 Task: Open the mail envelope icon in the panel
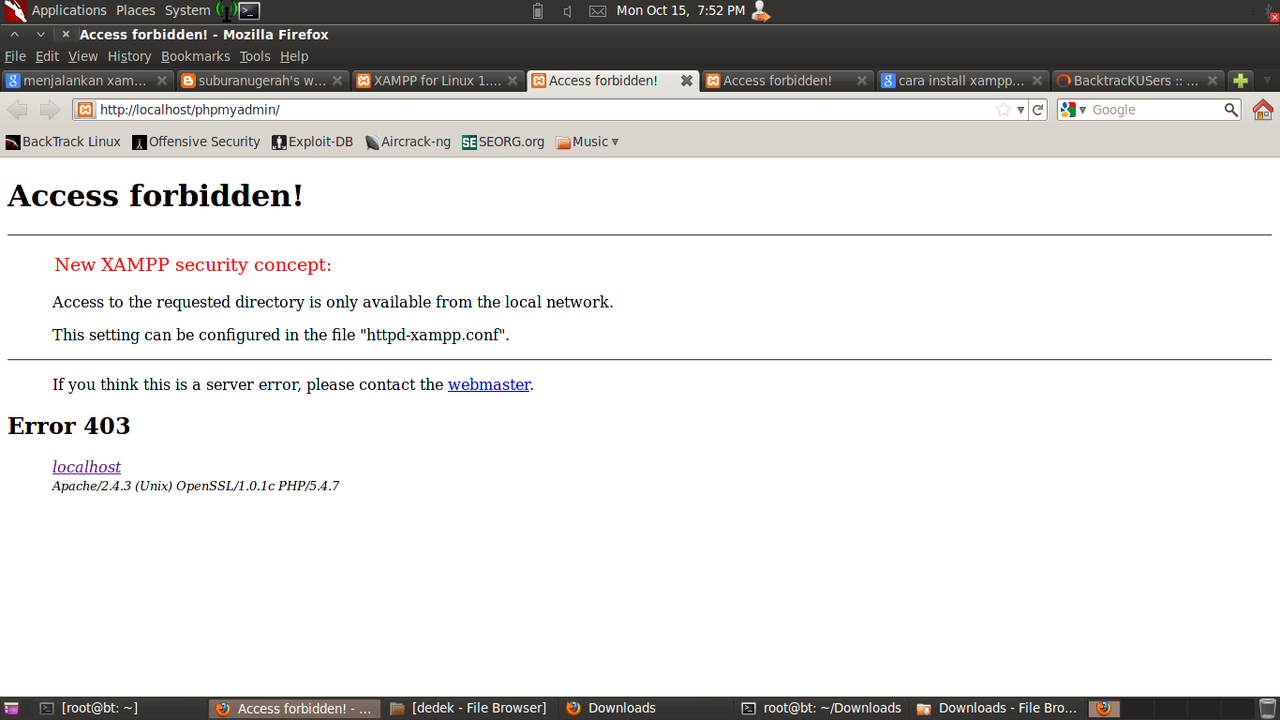click(x=597, y=11)
